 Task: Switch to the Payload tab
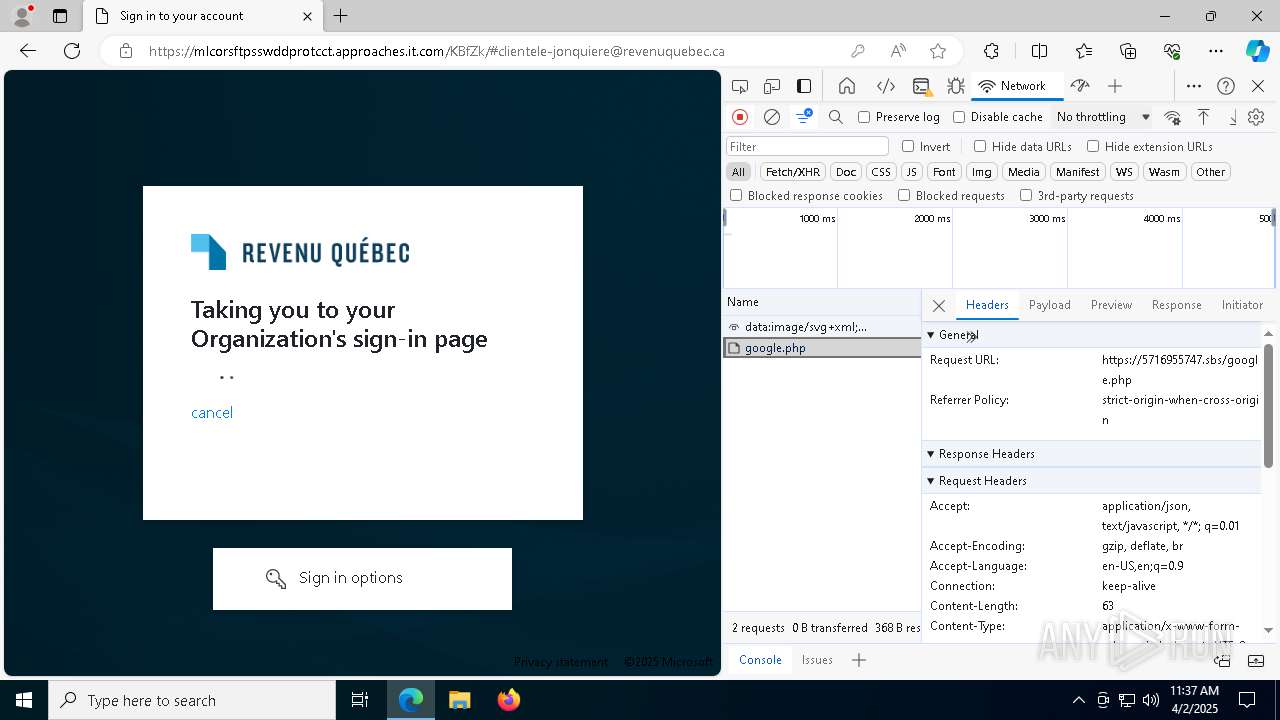click(x=1050, y=305)
